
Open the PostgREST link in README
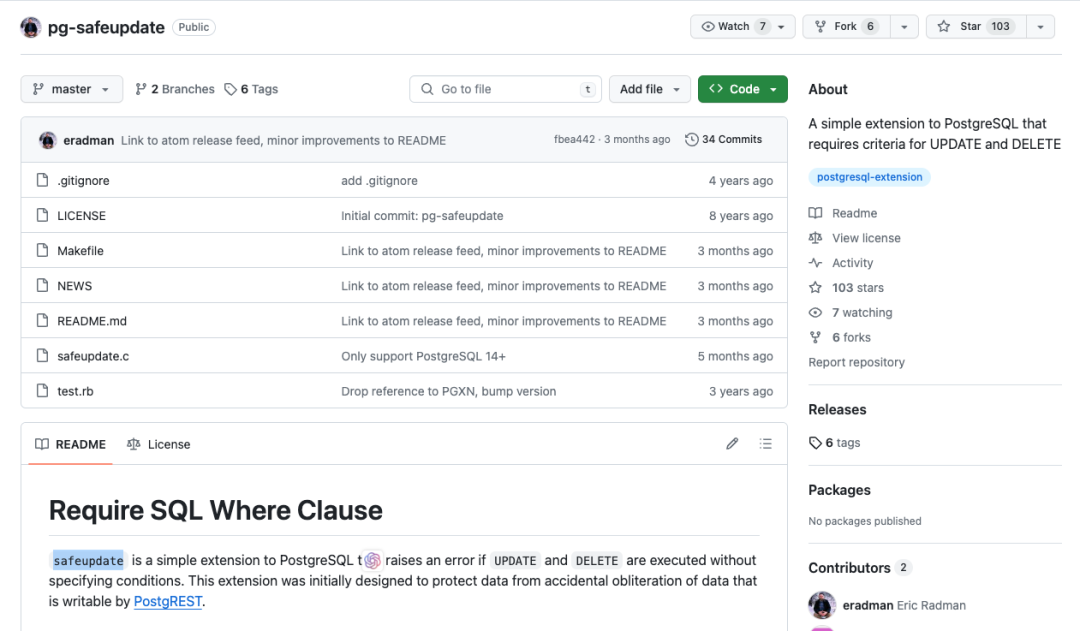click(168, 602)
